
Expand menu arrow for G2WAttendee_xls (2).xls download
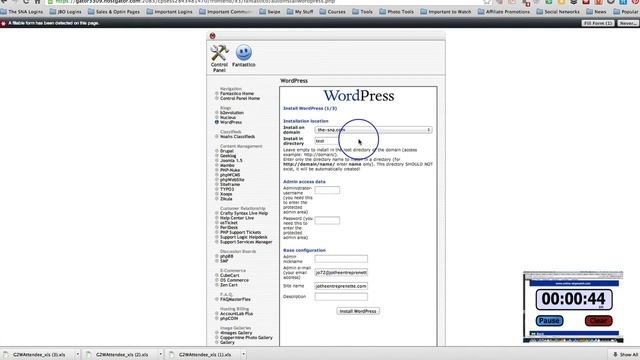(160, 354)
